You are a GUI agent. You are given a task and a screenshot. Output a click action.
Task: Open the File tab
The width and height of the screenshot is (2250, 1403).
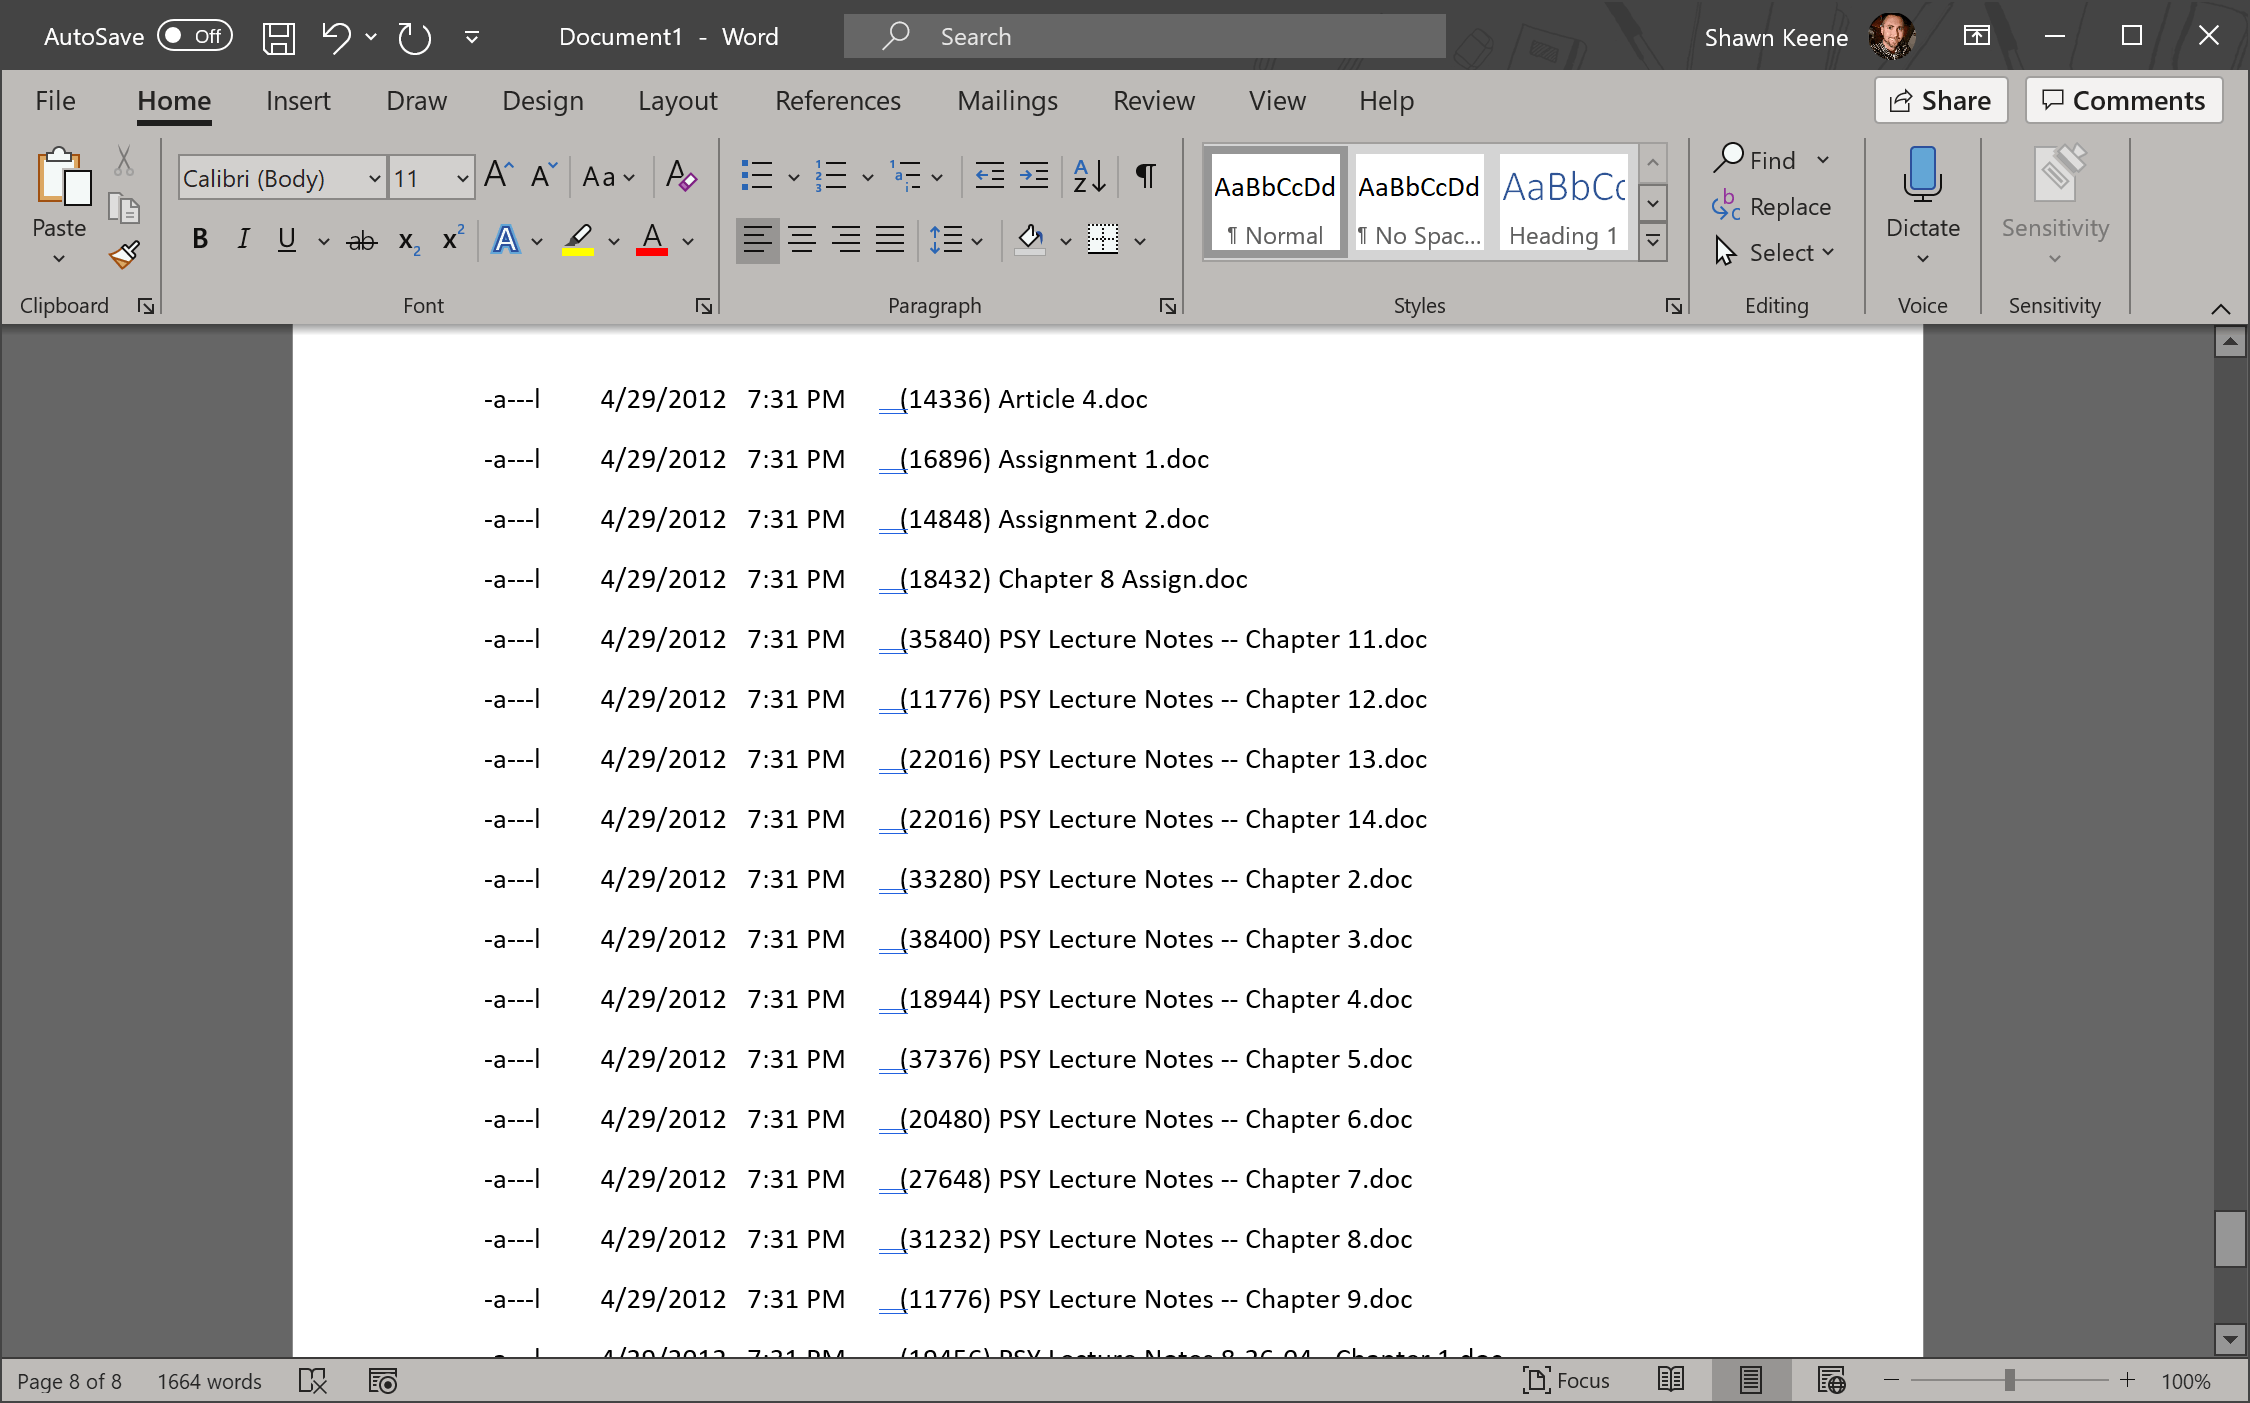[x=55, y=101]
